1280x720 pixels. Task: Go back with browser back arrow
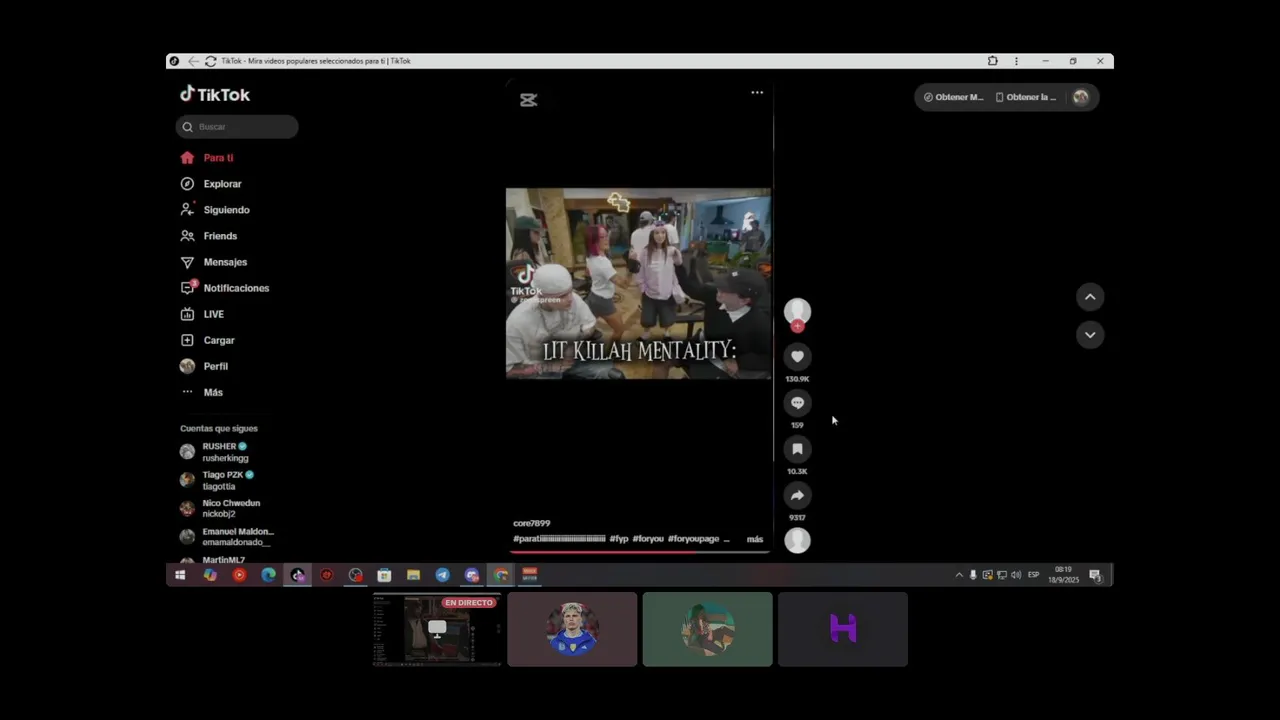click(194, 61)
